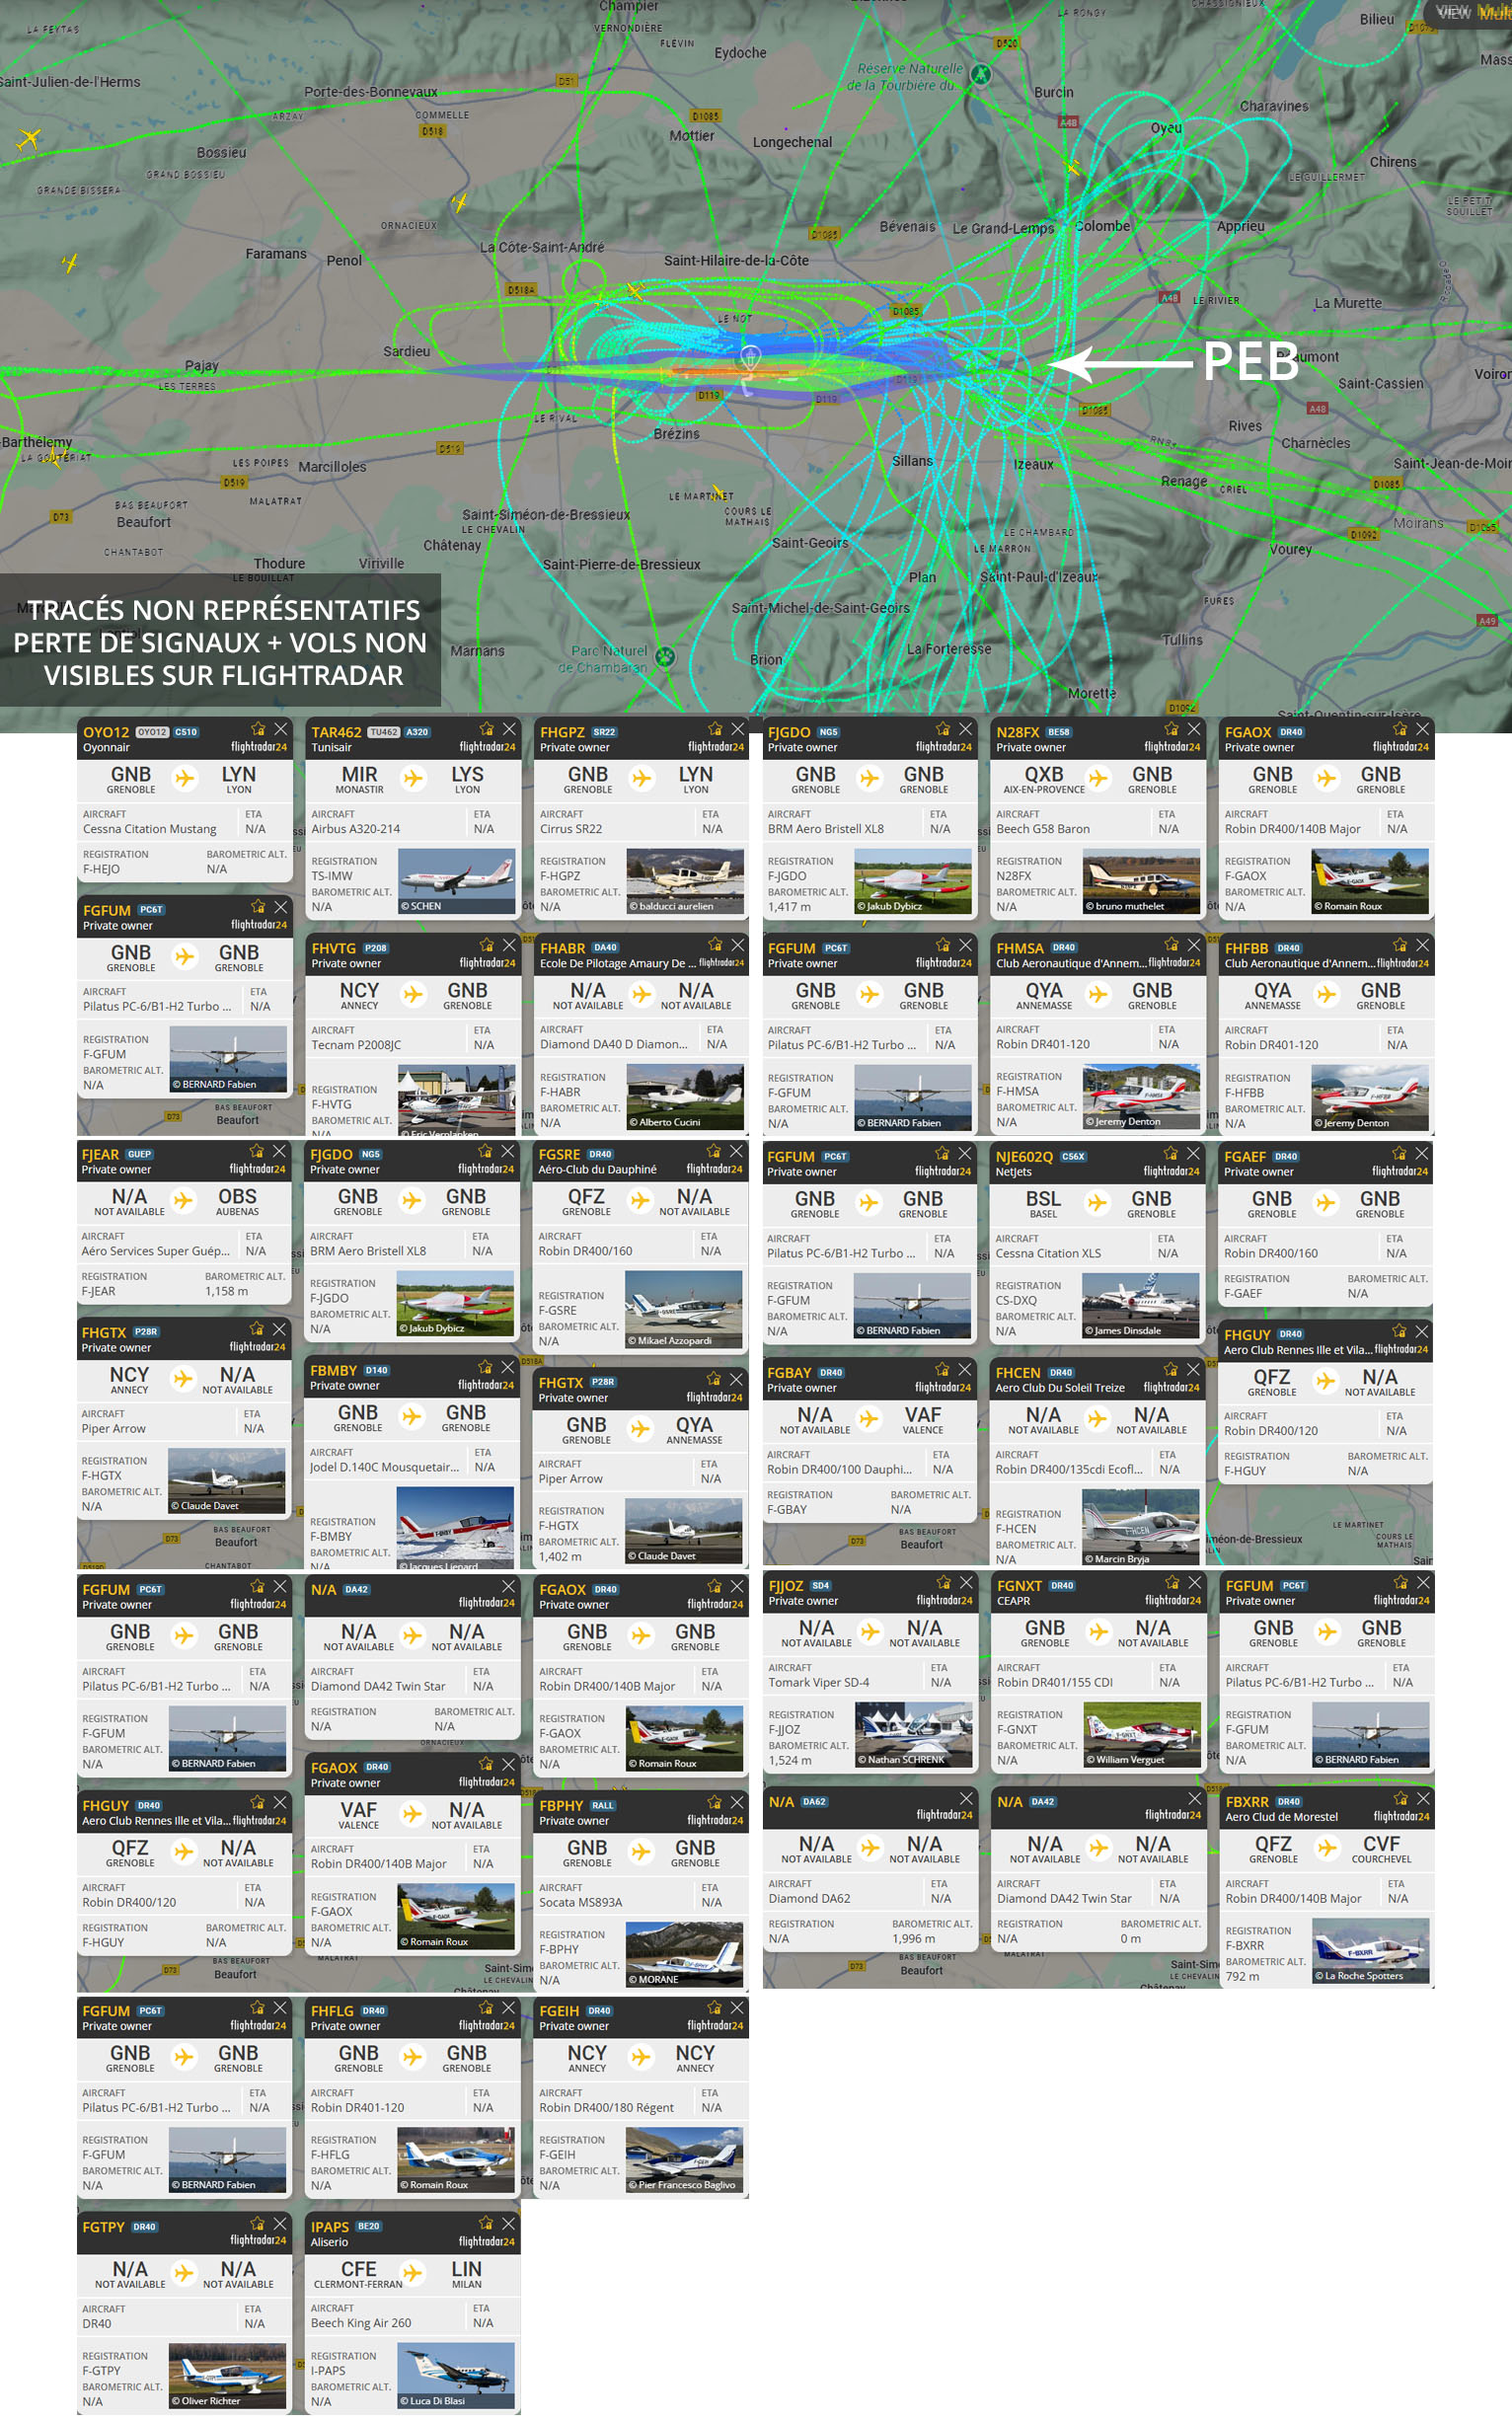
Task: Click the star lock icon on FHGPZ card
Action: [714, 729]
